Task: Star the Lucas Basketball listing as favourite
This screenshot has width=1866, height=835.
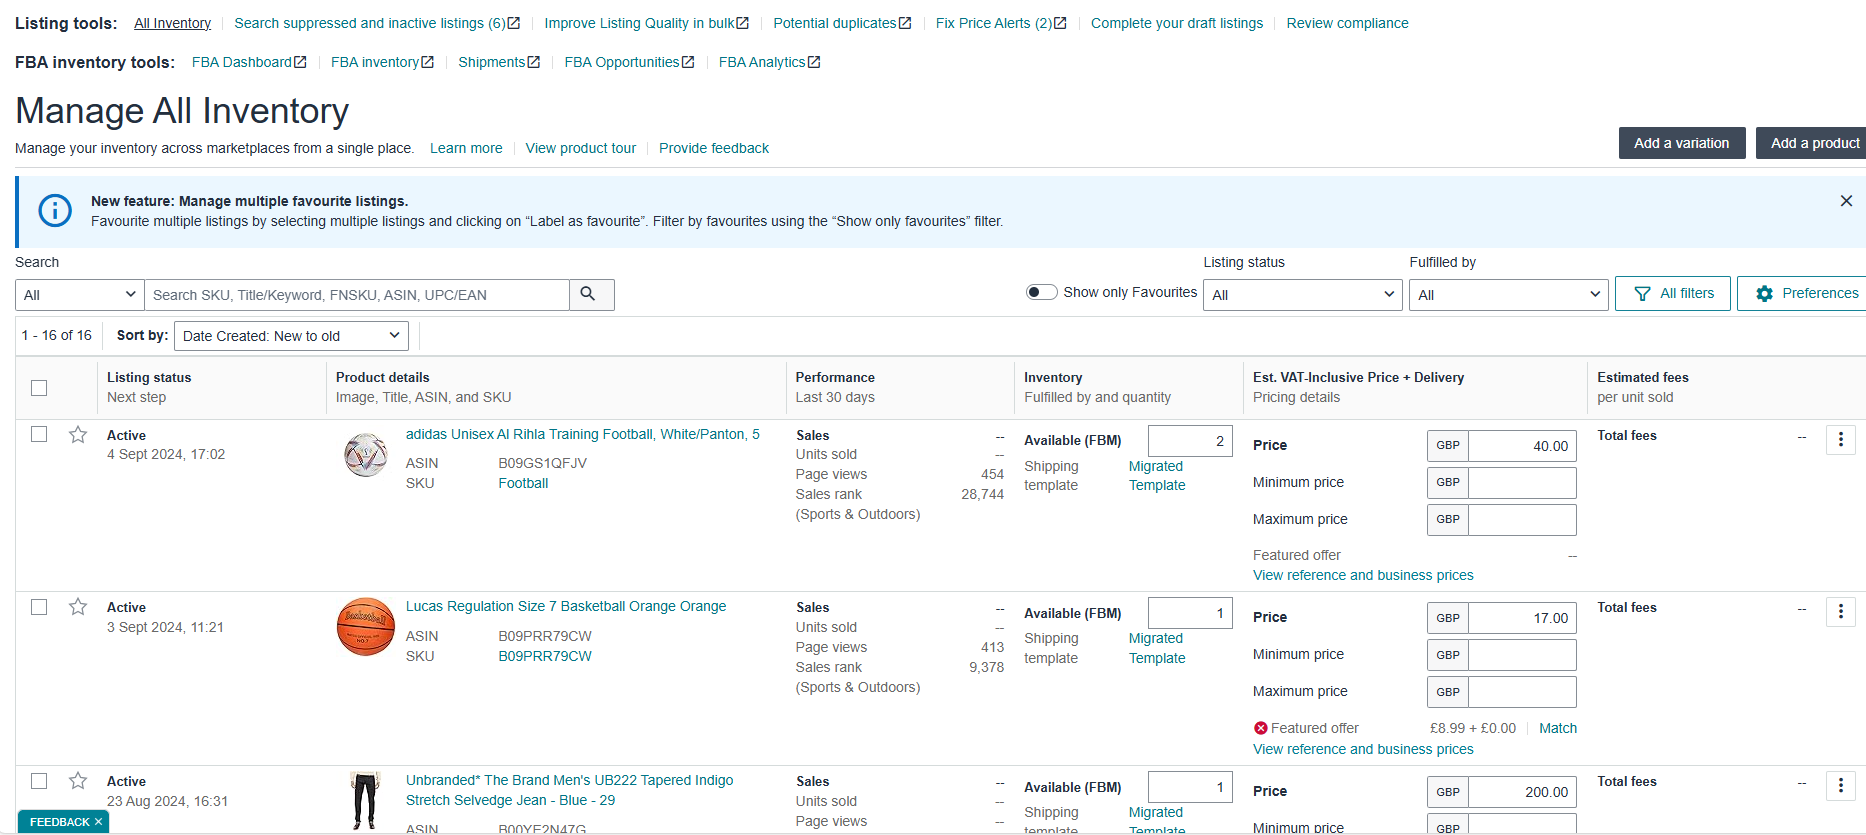Action: [78, 607]
